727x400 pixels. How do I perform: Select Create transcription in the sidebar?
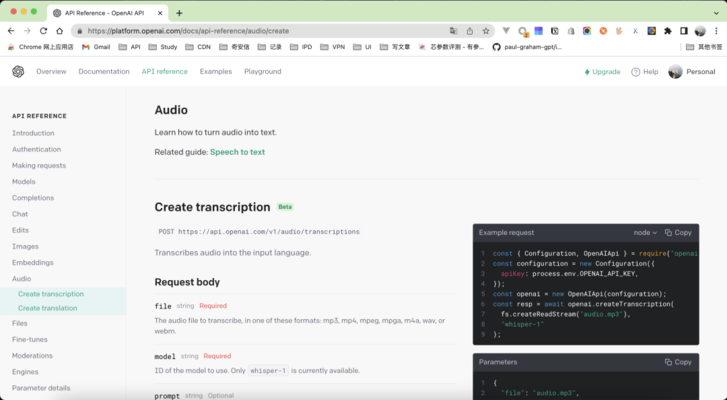pos(51,294)
